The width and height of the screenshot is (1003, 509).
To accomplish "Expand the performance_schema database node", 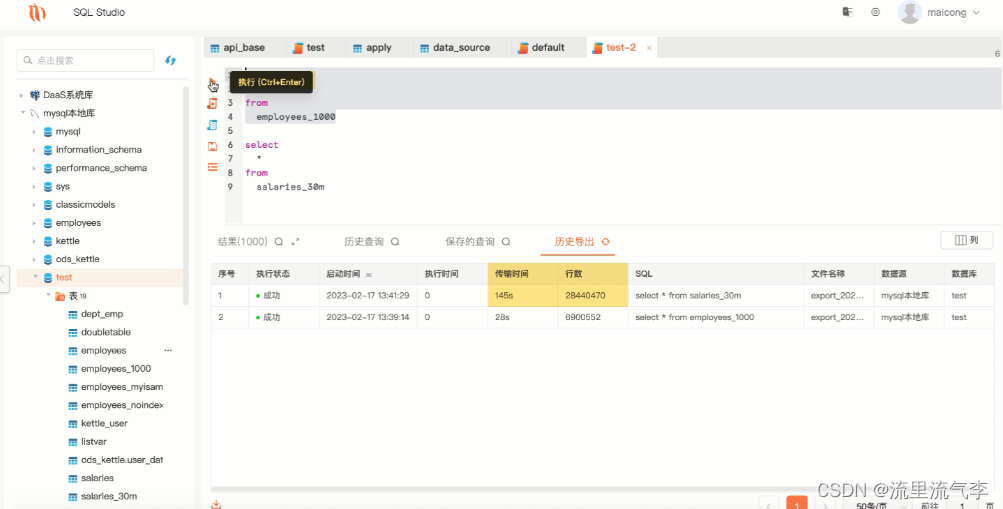I will coord(34,168).
